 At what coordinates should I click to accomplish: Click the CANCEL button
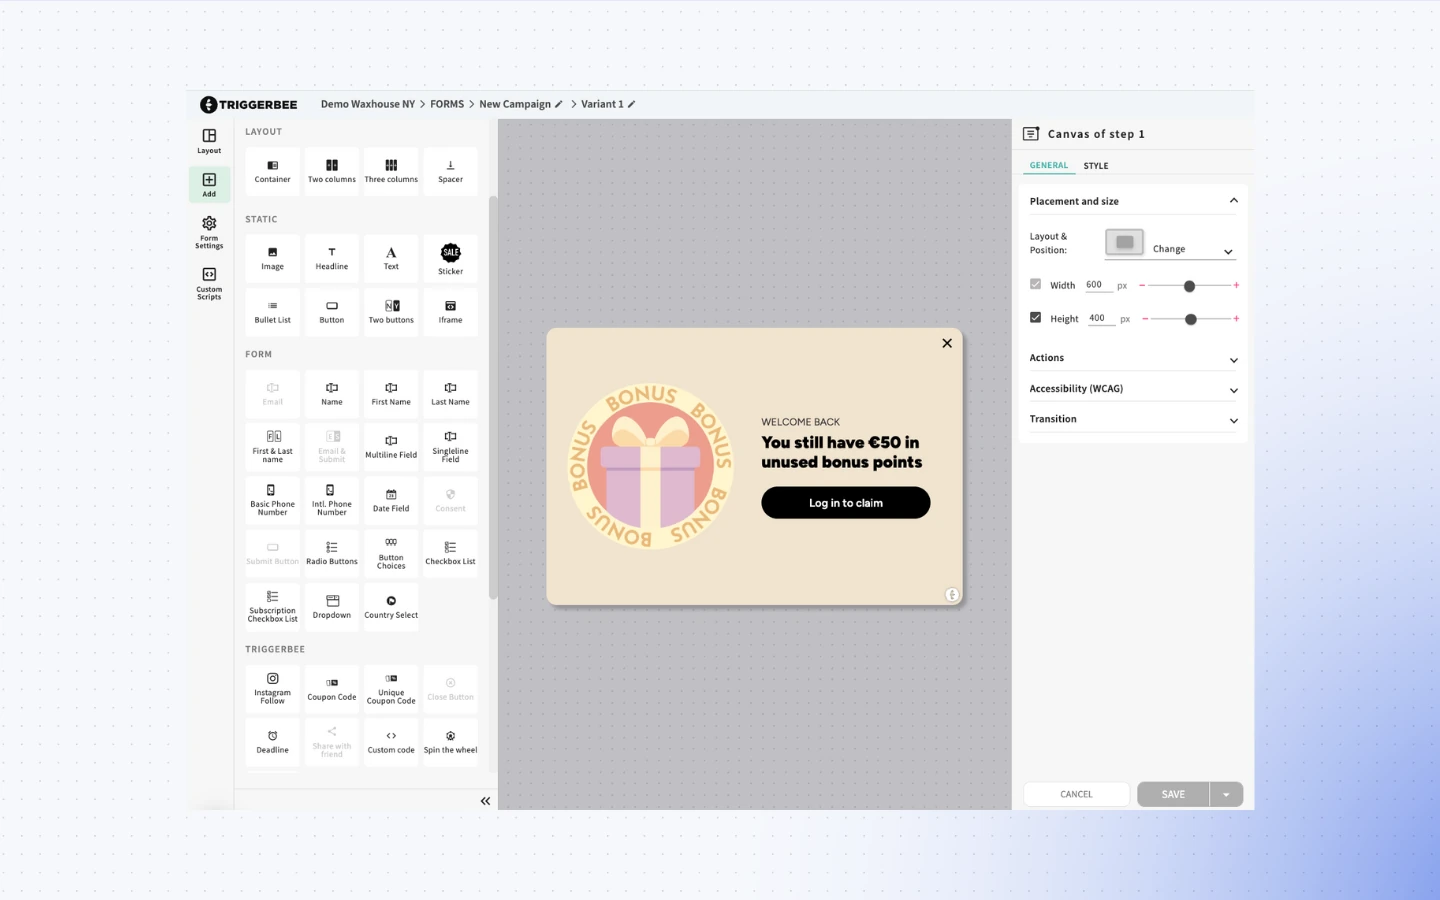(1076, 794)
